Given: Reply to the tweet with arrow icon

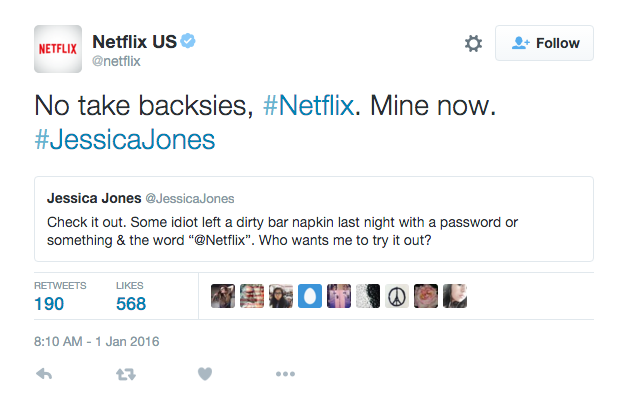Looking at the screenshot, I should pos(44,374).
